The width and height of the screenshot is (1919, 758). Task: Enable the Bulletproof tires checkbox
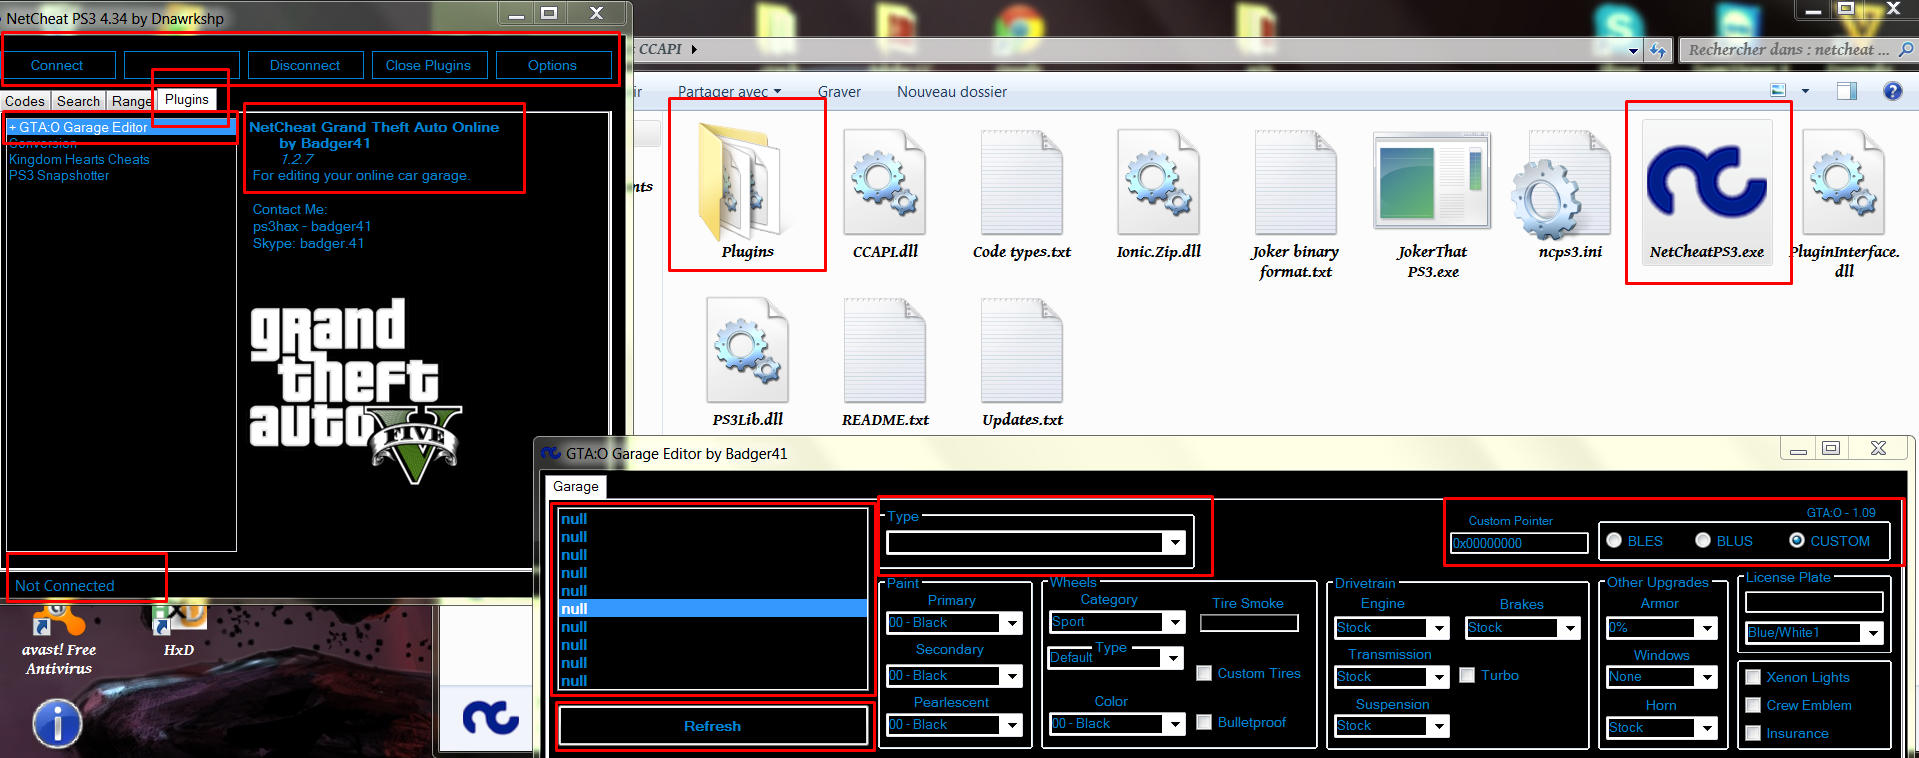[1204, 722]
